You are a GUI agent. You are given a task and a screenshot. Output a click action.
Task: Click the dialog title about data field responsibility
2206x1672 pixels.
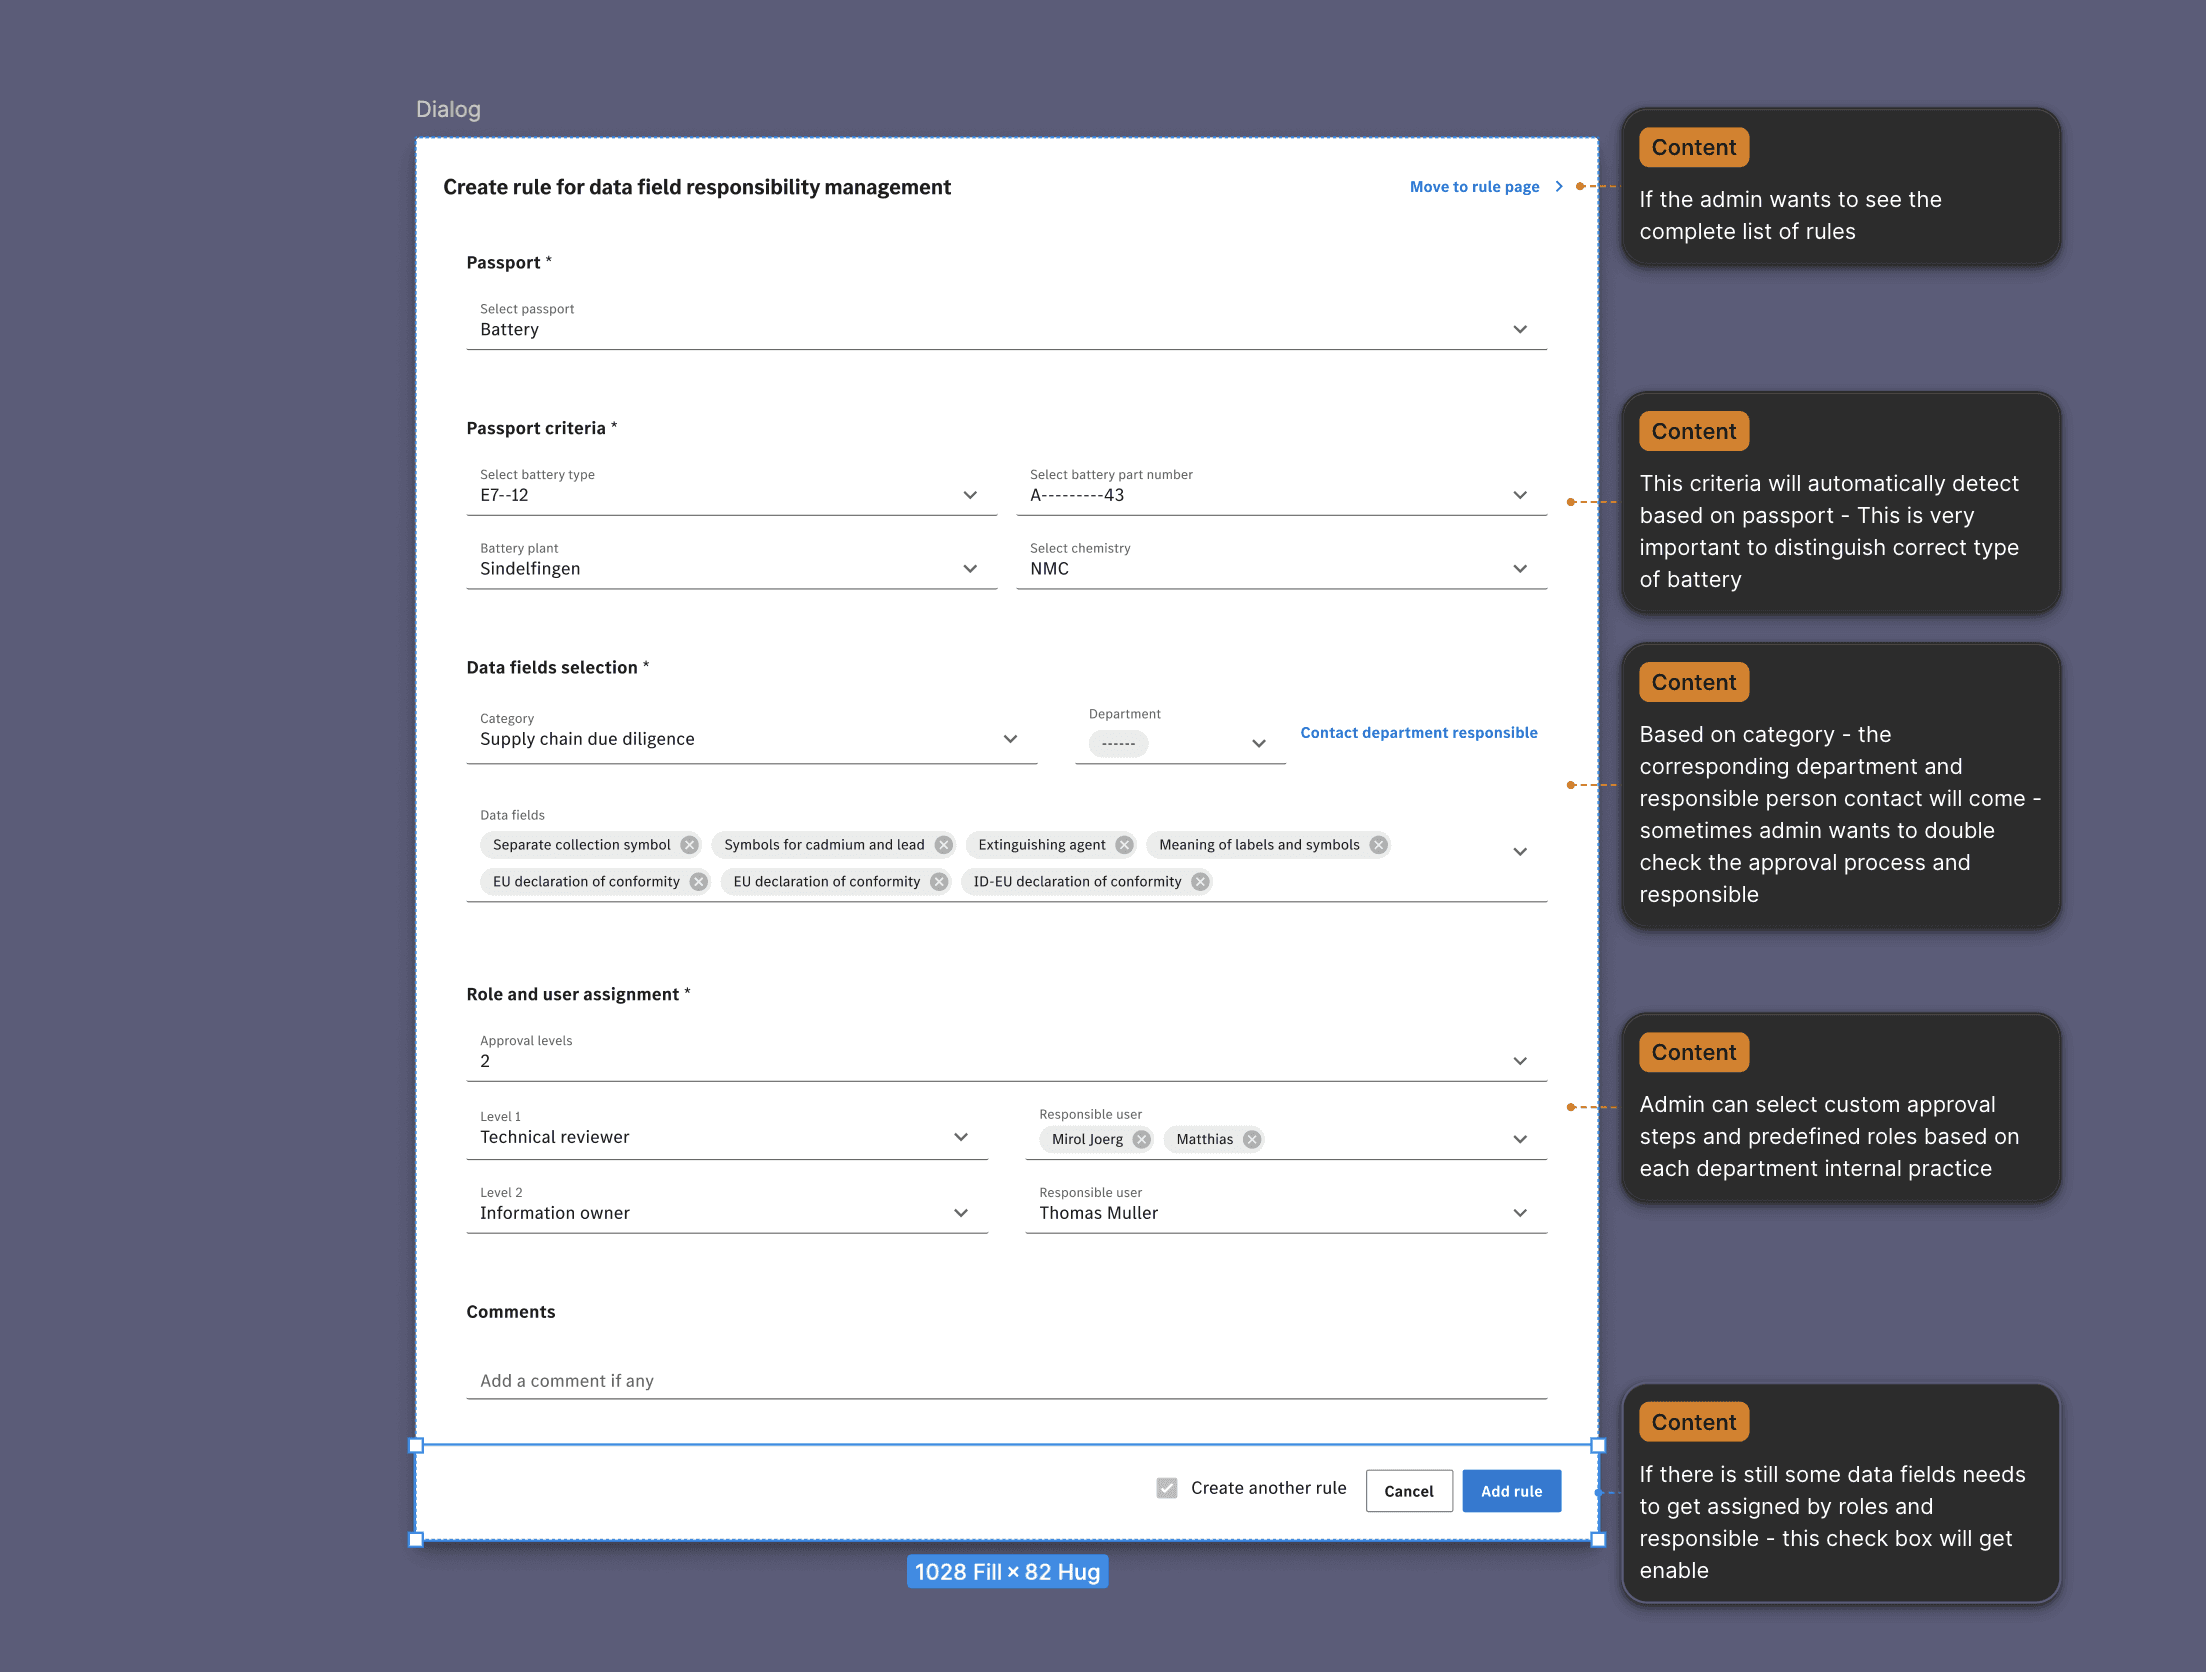697,187
